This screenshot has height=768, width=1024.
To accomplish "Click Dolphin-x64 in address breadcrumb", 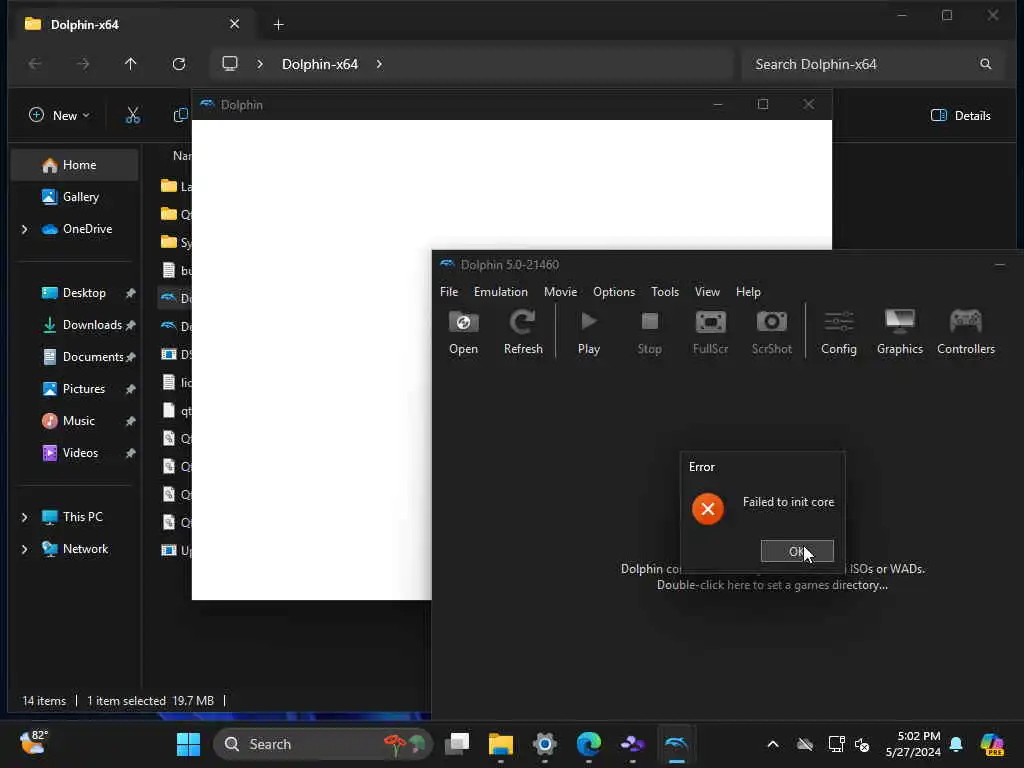I will [319, 64].
